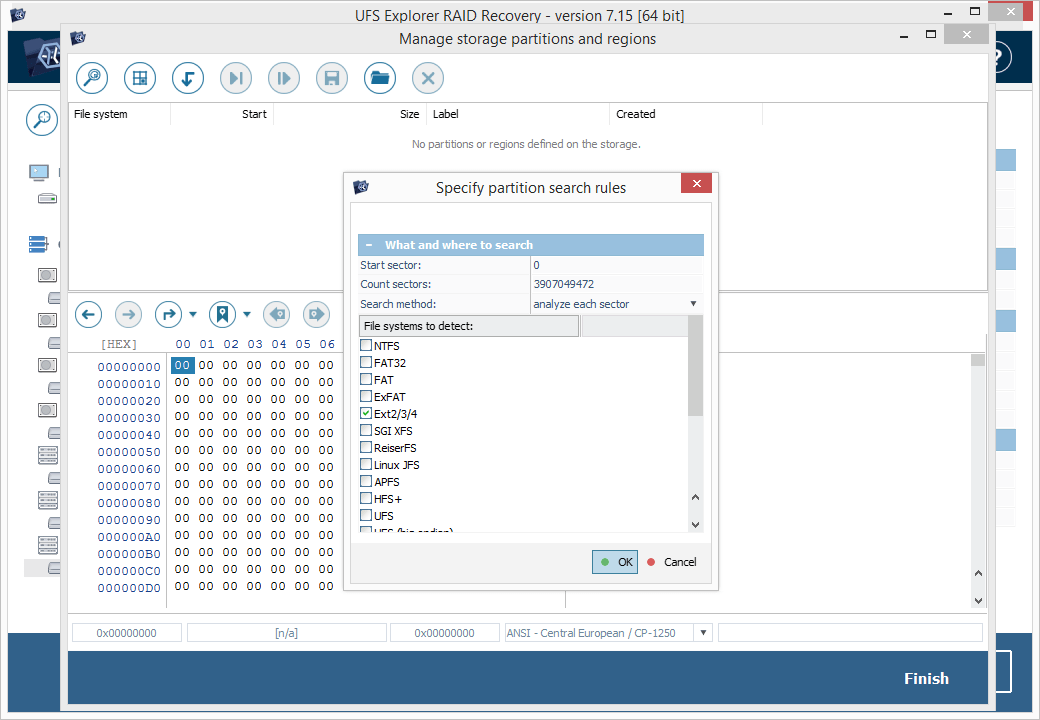Click the down-arrow jump toolbar icon

[188, 78]
